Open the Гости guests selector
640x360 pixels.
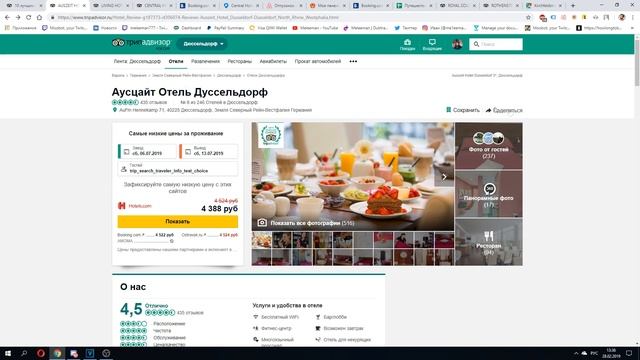(x=178, y=168)
